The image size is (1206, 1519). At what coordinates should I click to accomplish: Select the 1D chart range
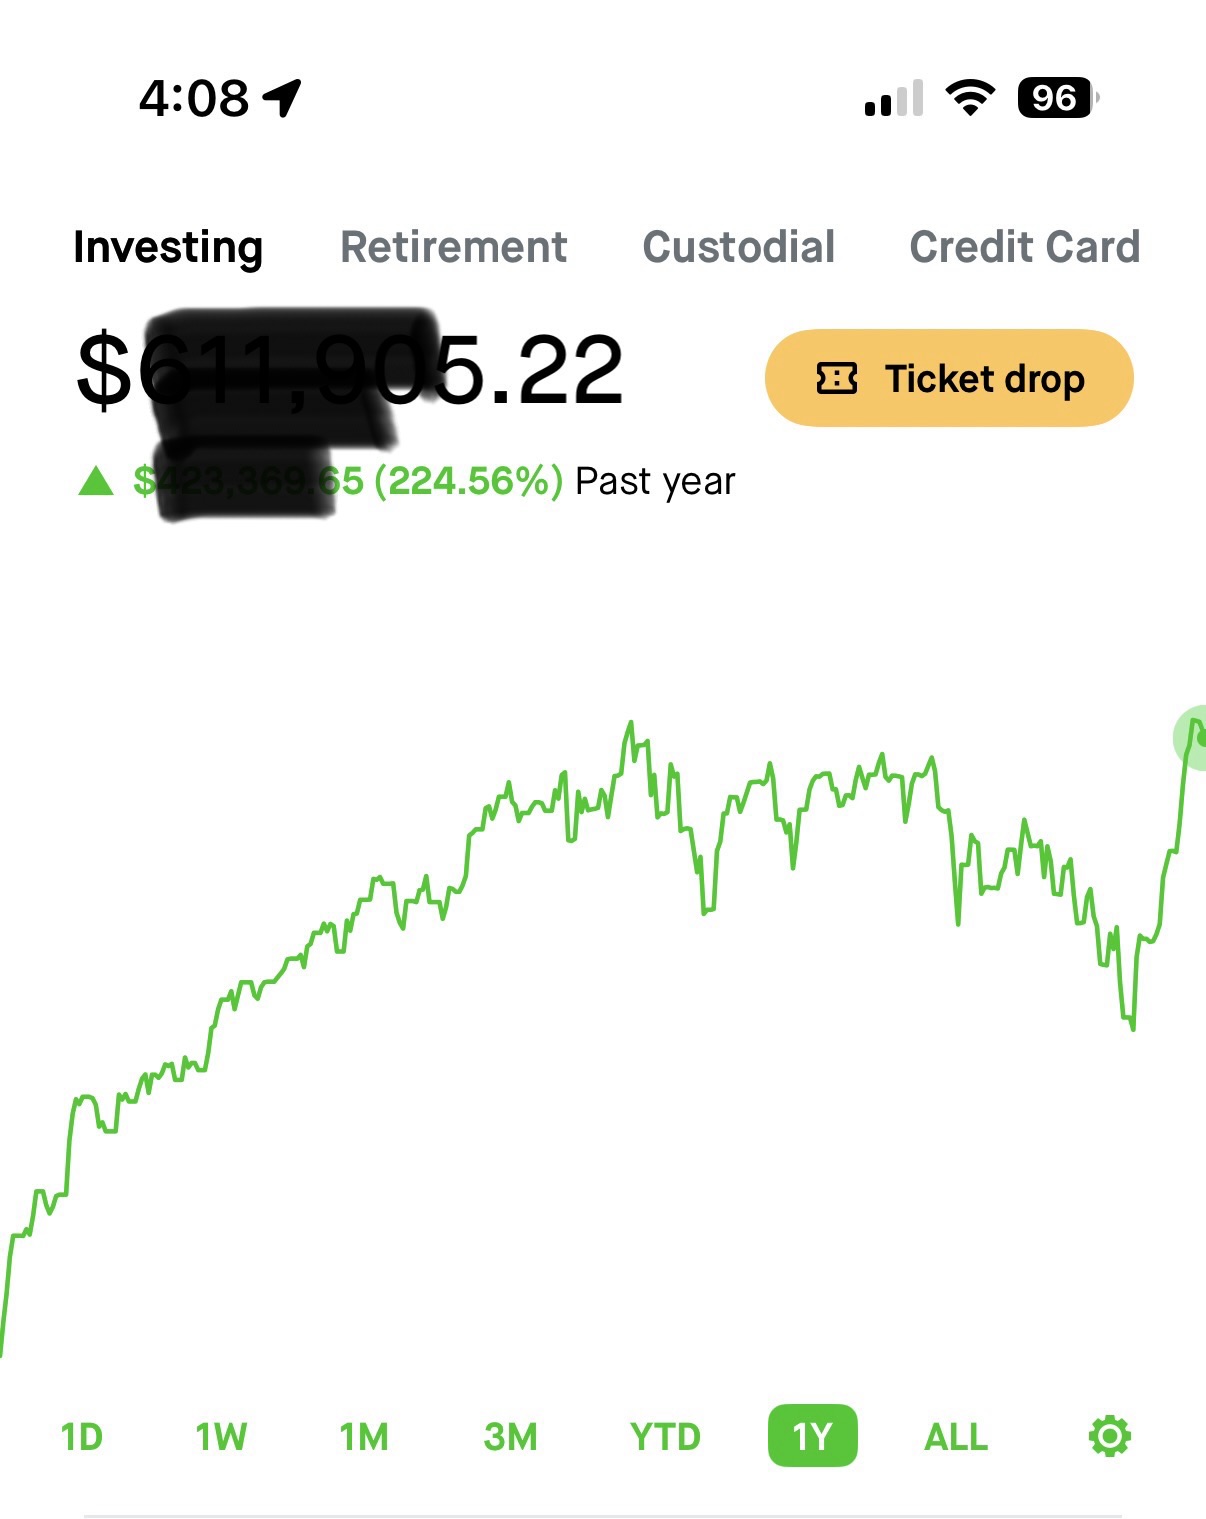[82, 1437]
